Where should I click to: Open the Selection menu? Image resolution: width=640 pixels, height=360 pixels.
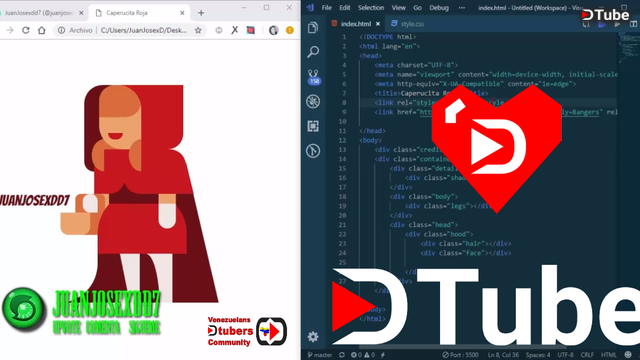(371, 8)
